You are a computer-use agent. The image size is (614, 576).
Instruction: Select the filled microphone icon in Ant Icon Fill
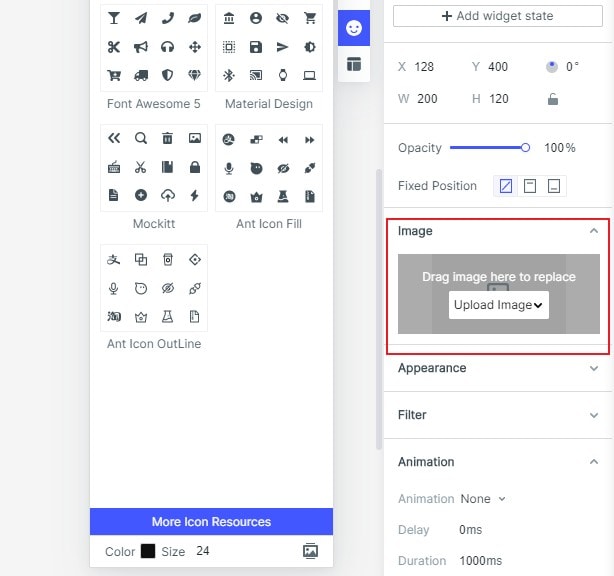point(229,169)
